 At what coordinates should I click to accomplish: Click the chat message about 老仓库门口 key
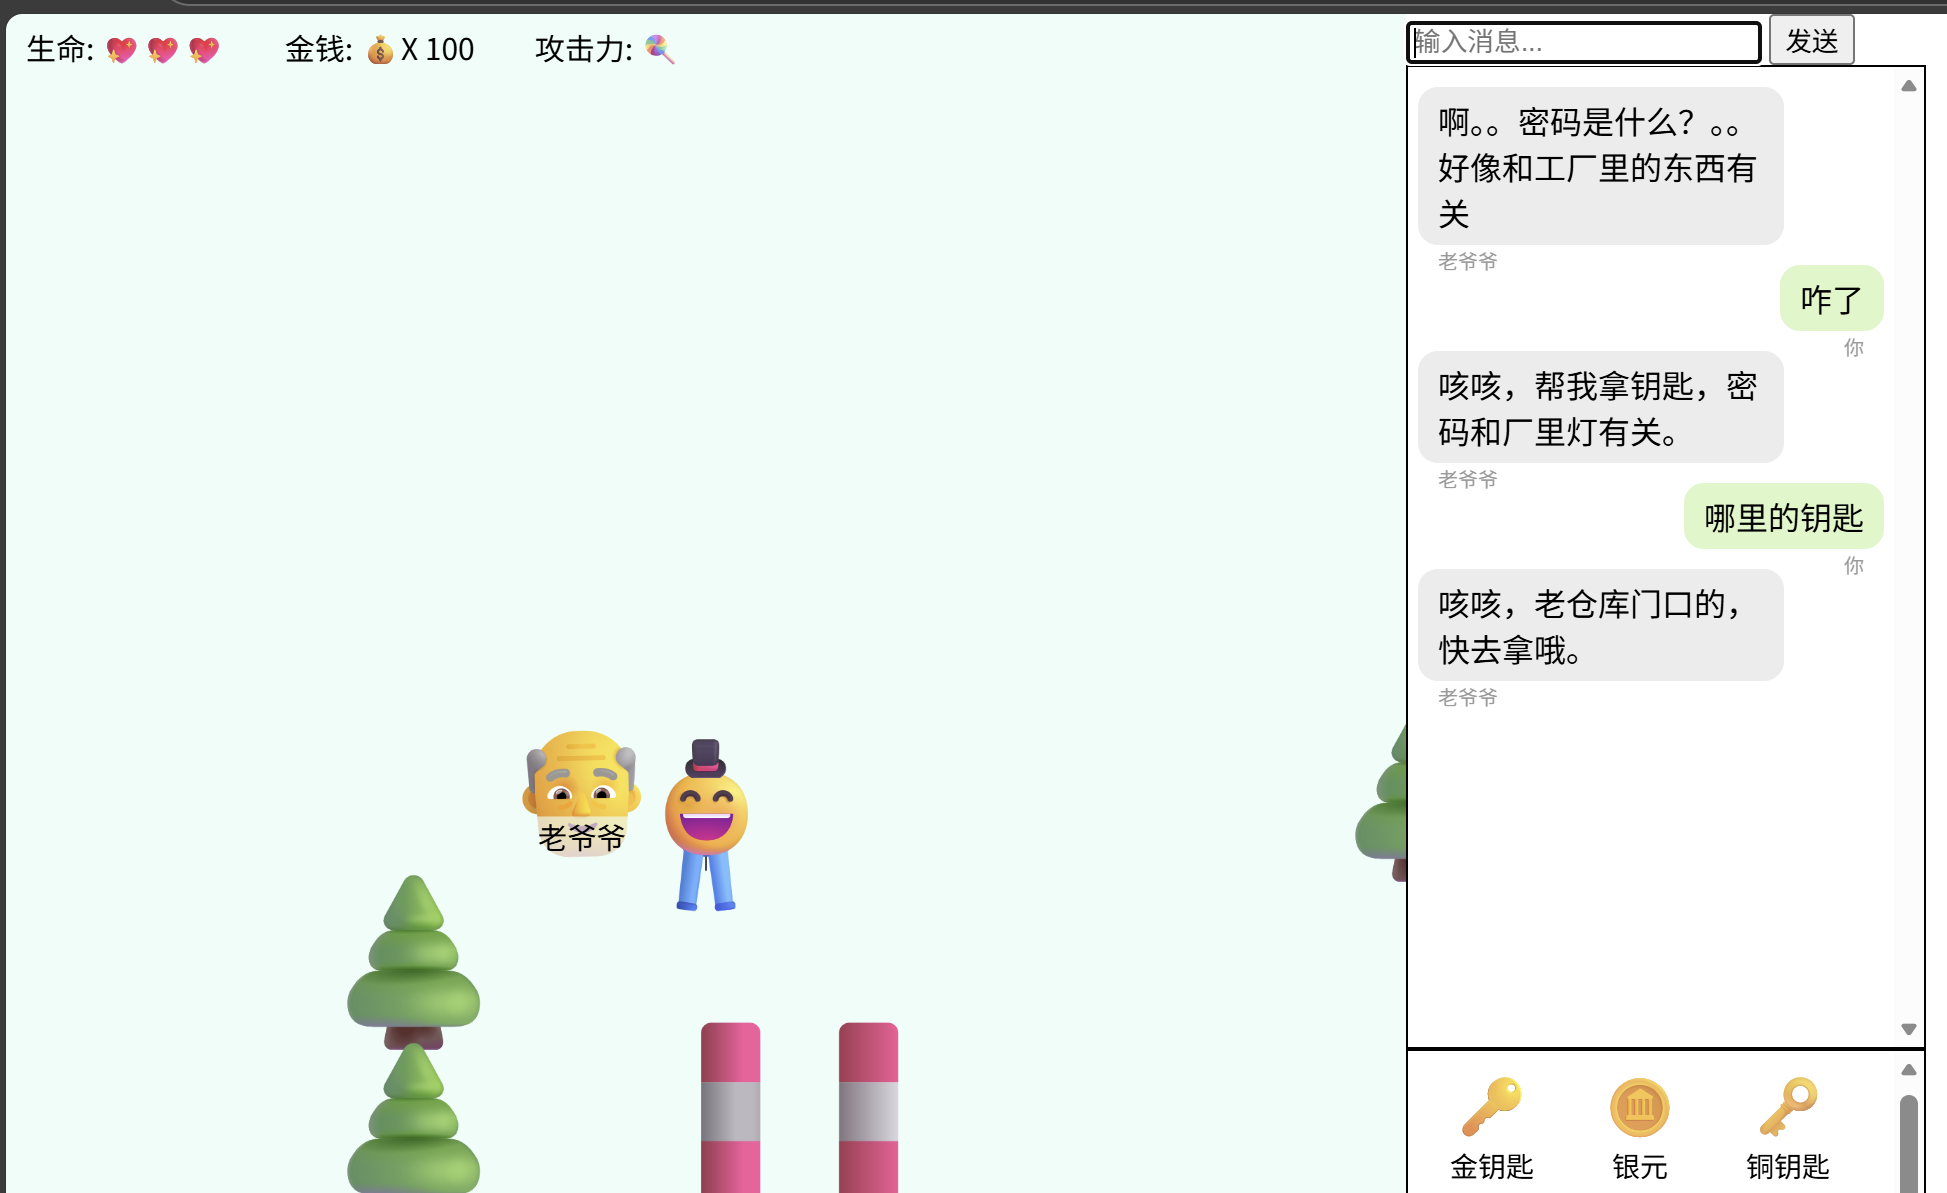pos(1600,625)
